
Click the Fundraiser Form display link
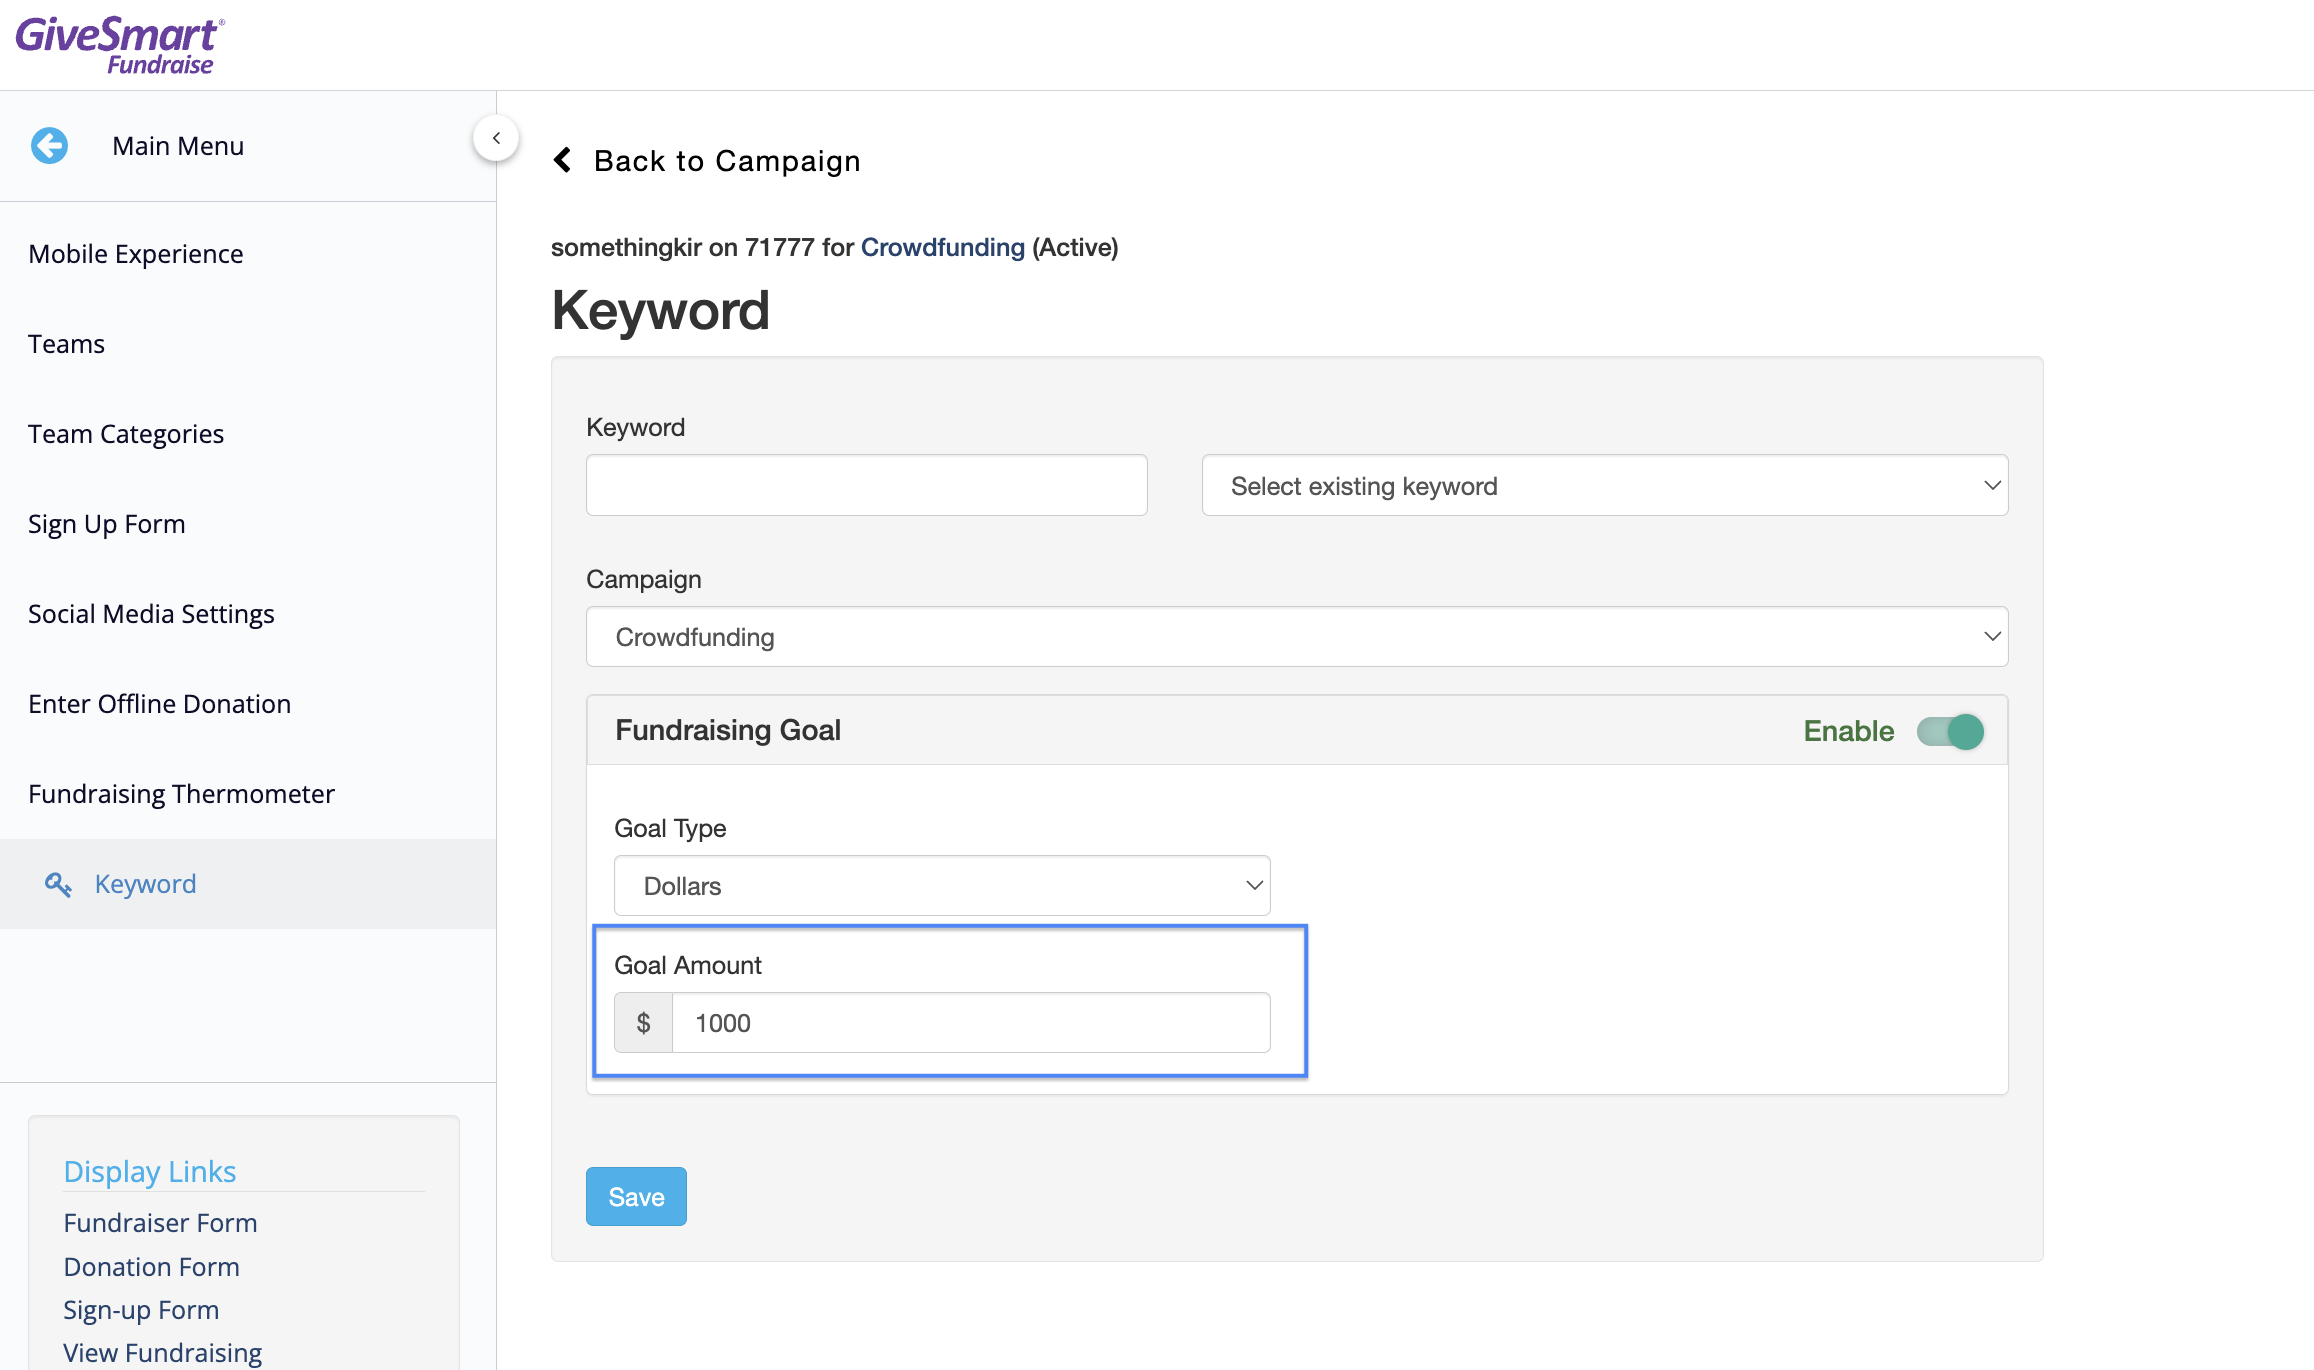[158, 1222]
